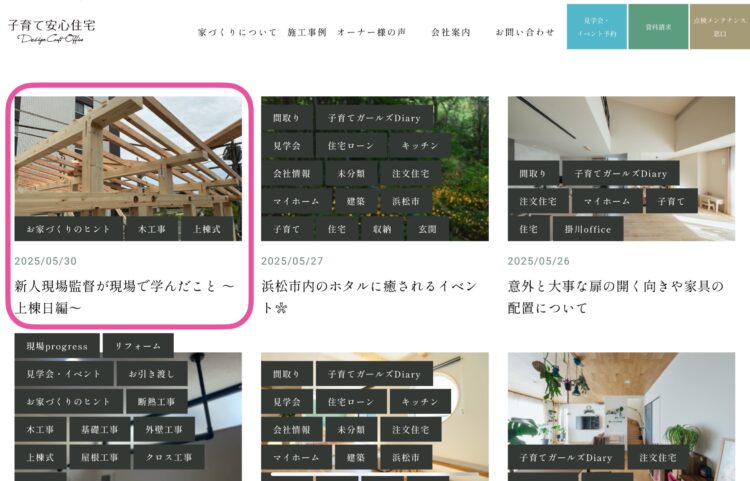Image resolution: width=750 pixels, height=481 pixels.
Task: Click the green 資料請求 button
Action: point(659,27)
